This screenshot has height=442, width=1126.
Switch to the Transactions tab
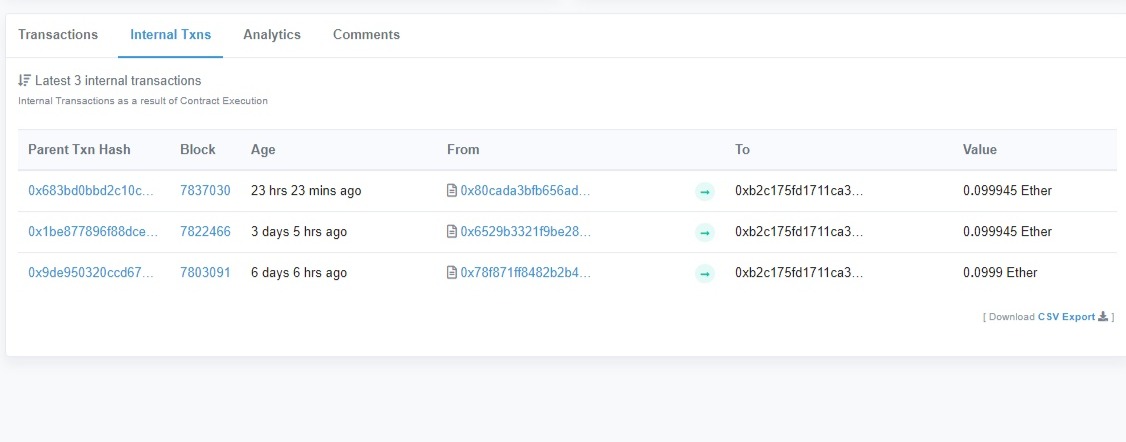click(57, 34)
